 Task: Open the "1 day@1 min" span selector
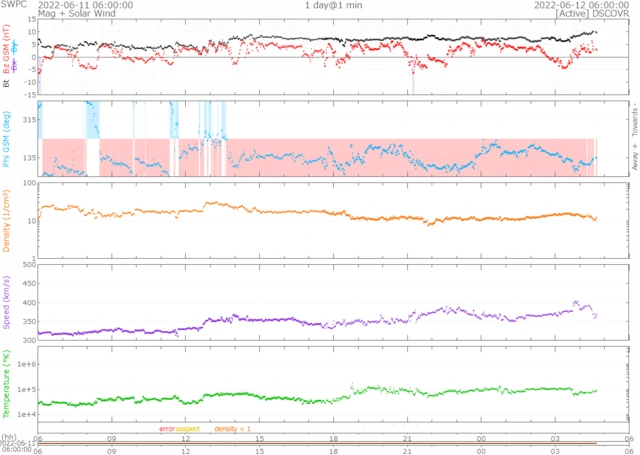(x=333, y=5)
